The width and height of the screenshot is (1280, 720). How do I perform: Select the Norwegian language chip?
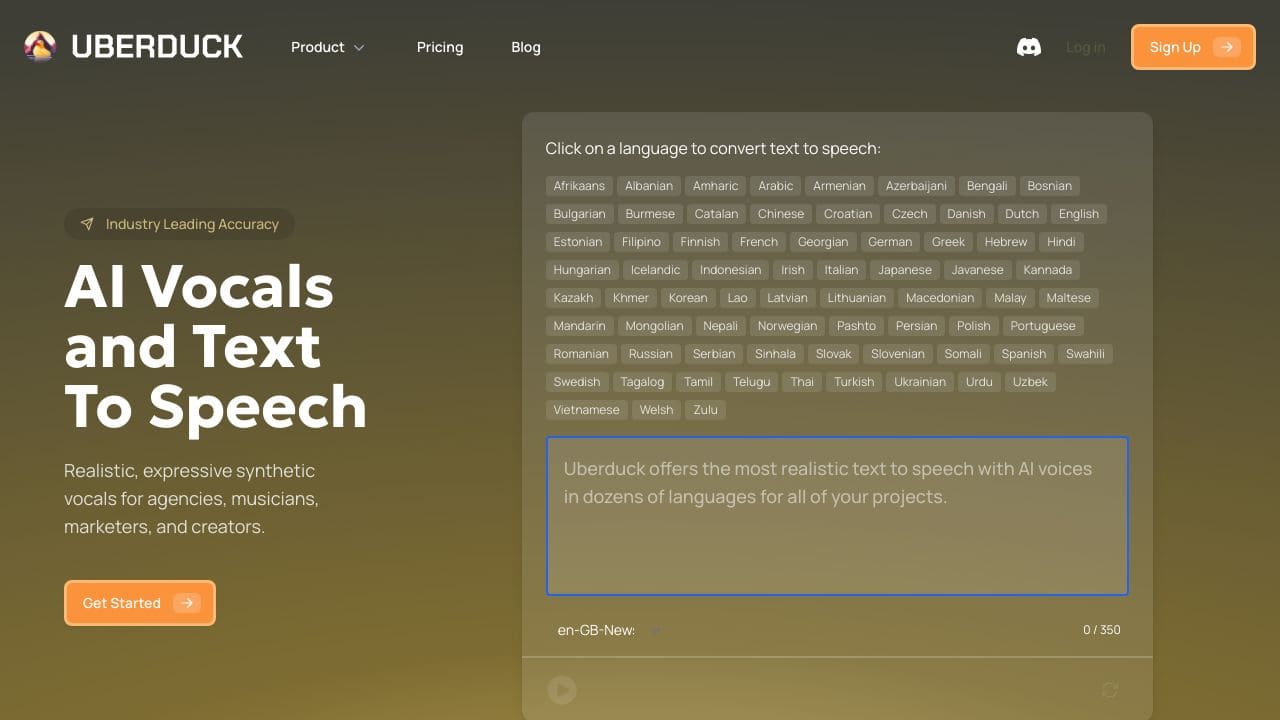click(787, 326)
